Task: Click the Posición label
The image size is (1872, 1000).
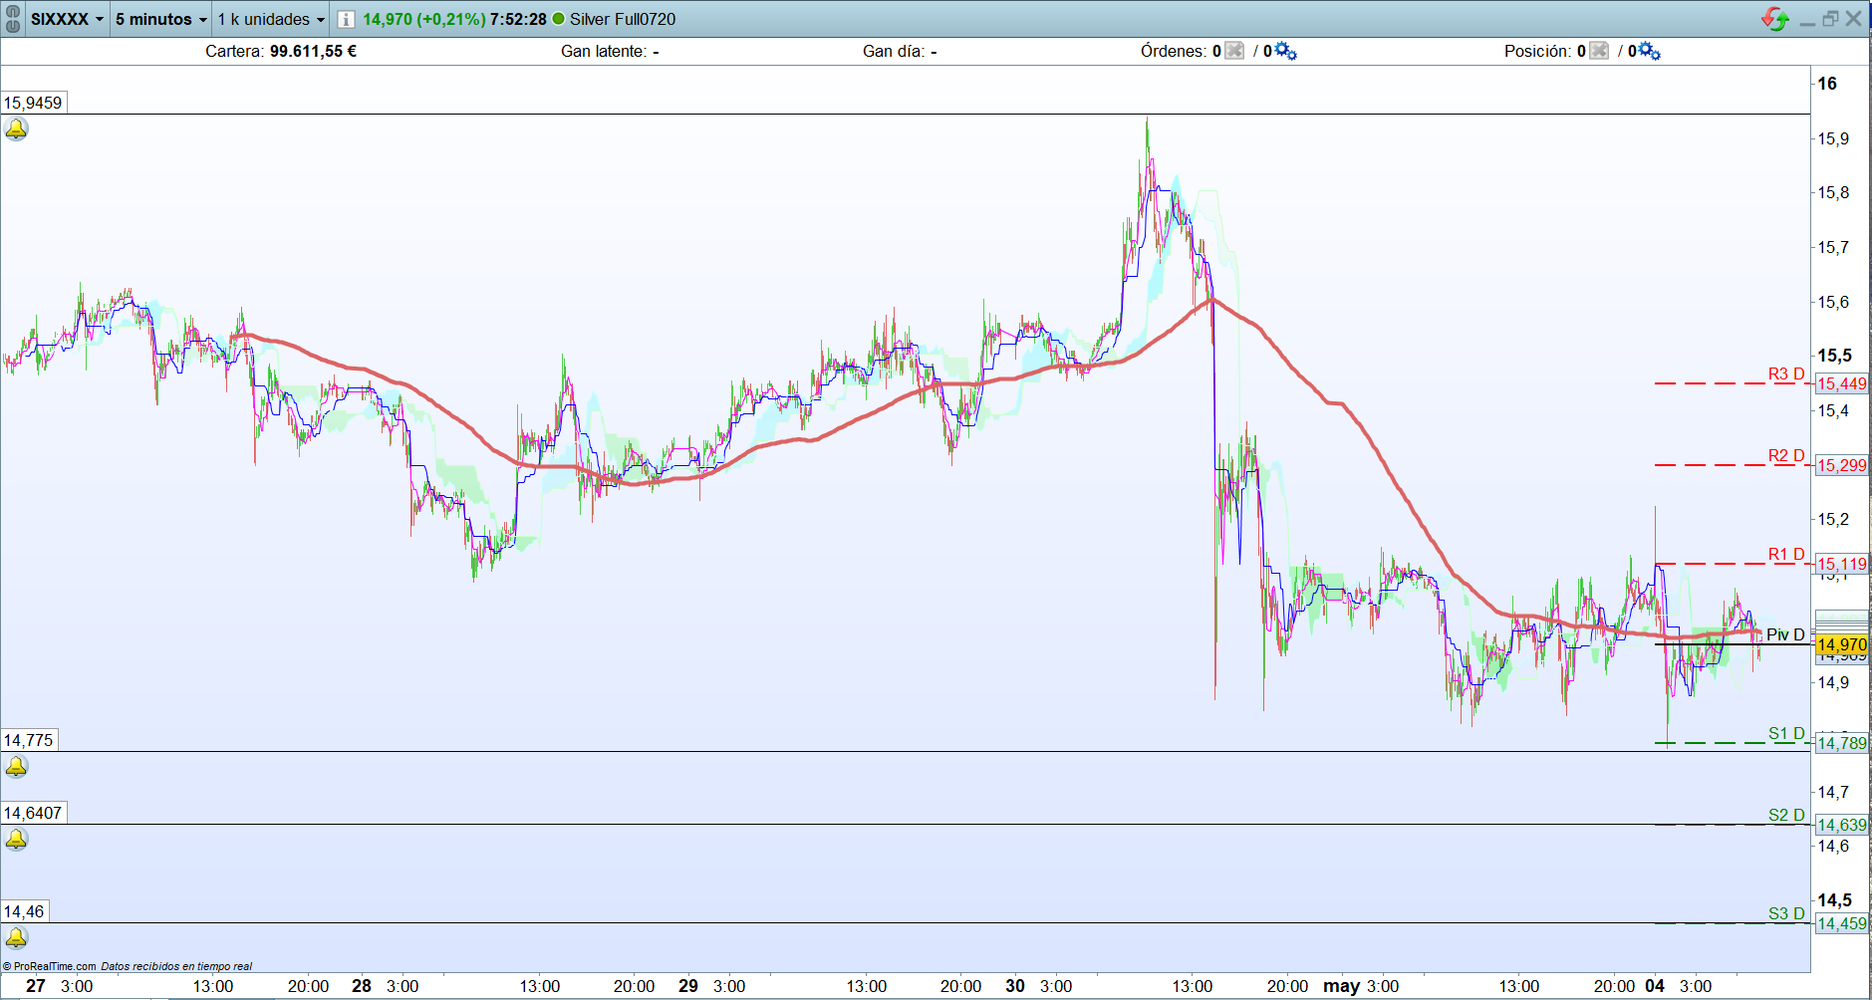Action: click(x=1538, y=51)
